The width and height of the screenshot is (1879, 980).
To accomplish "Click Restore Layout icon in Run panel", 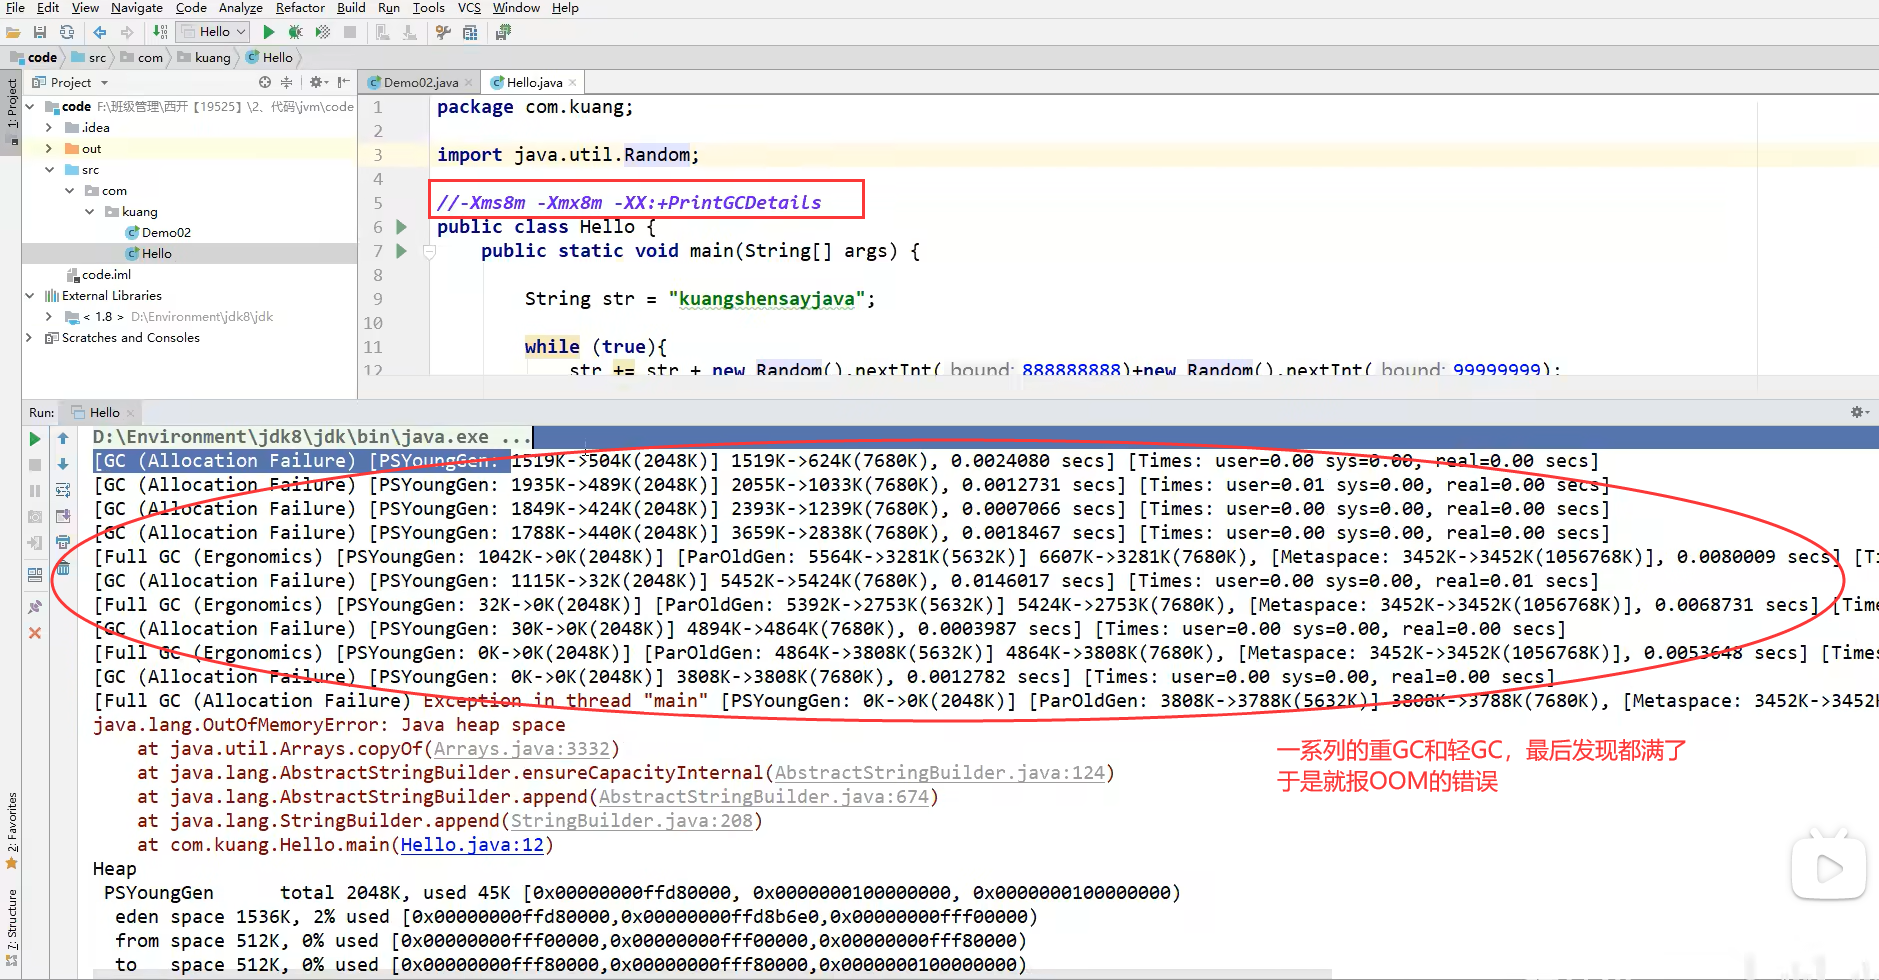I will (35, 575).
